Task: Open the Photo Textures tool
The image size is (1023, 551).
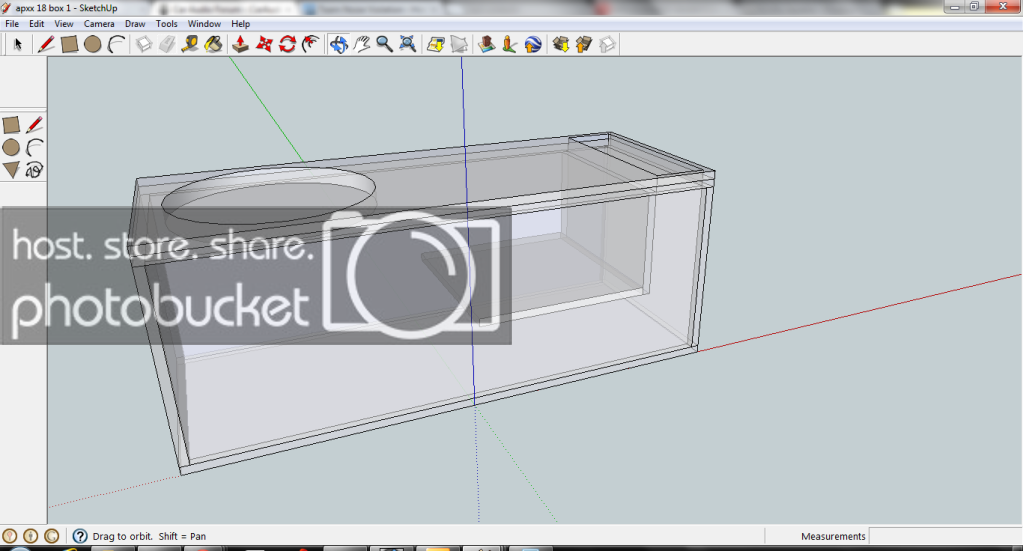Action: [509, 44]
